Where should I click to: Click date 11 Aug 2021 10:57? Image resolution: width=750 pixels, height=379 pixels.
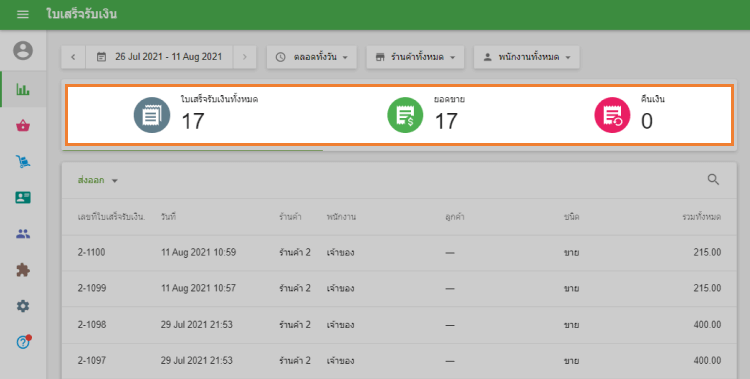pyautogui.click(x=198, y=289)
